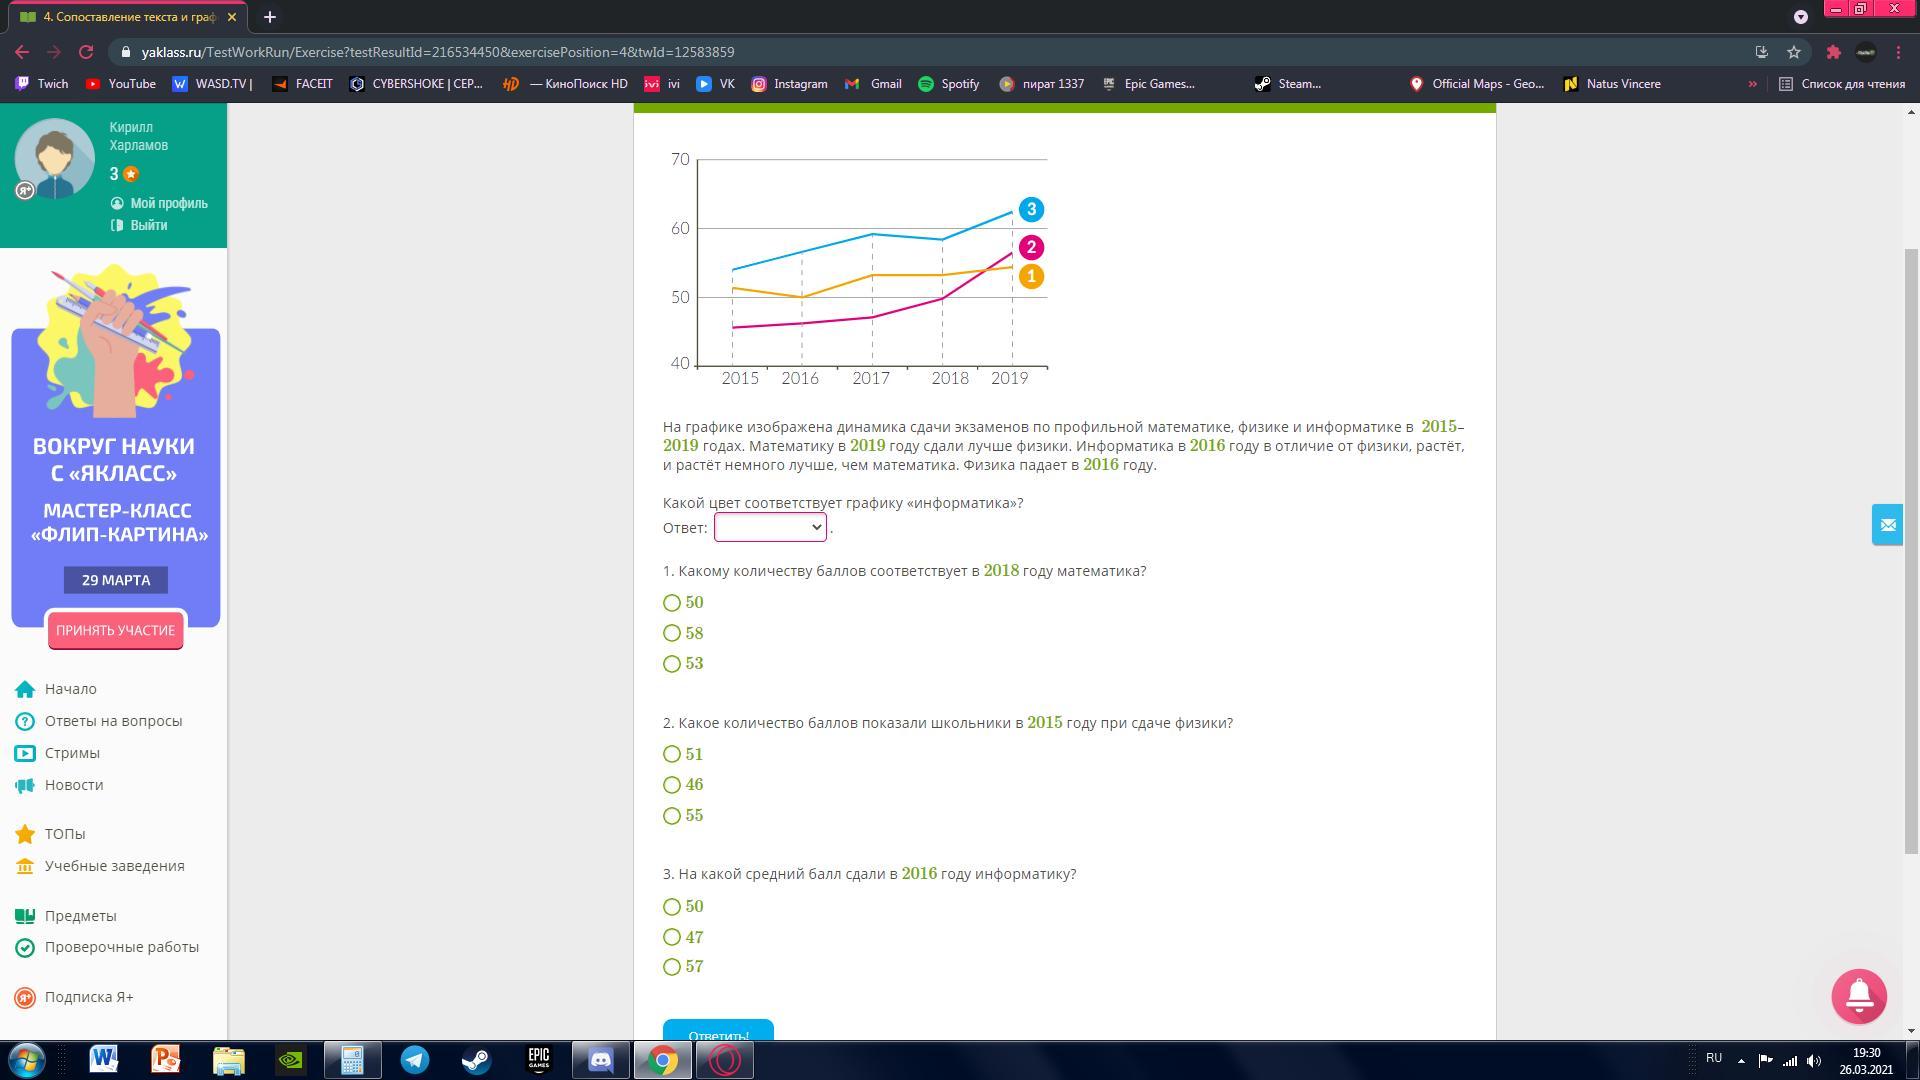
Task: Open the Ответ color dropdown
Action: [770, 528]
